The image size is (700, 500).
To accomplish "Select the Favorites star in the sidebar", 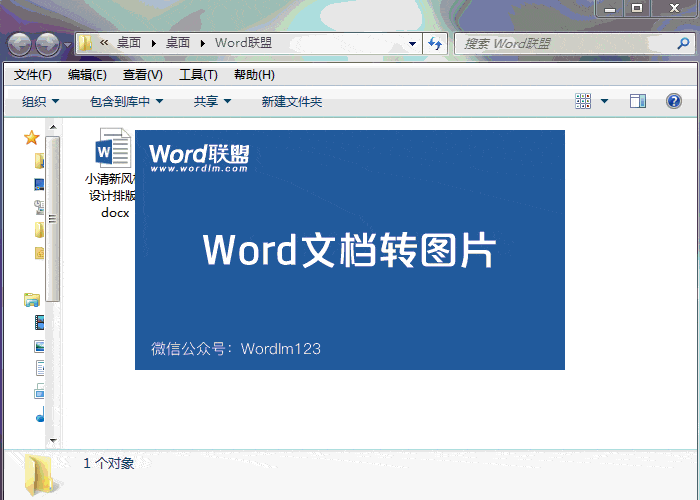I will pyautogui.click(x=31, y=138).
